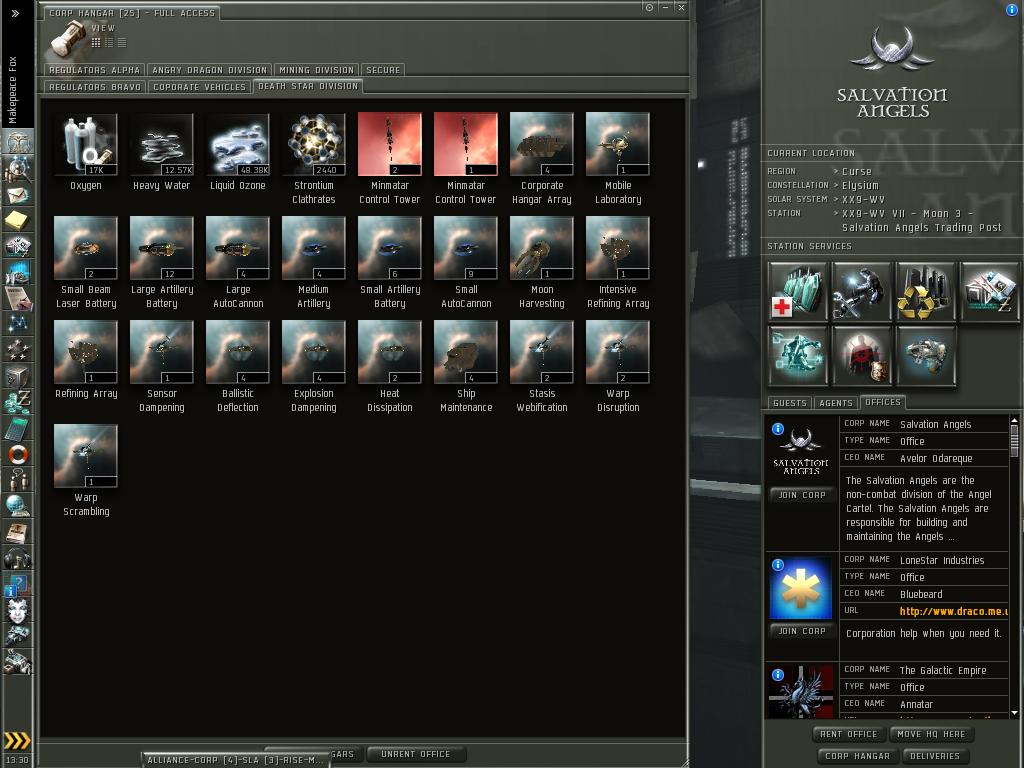Viewport: 1024px width, 768px height.
Task: Open the headphones jukebox icon
Action: tap(18, 558)
